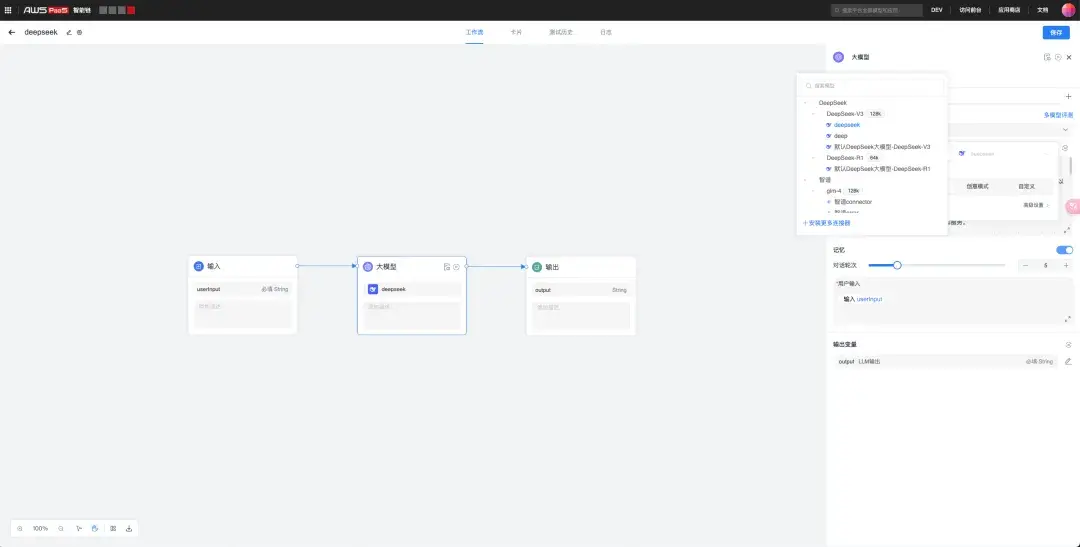Click the 100% zoom level
Screen dimensions: 1080x547
40,528
